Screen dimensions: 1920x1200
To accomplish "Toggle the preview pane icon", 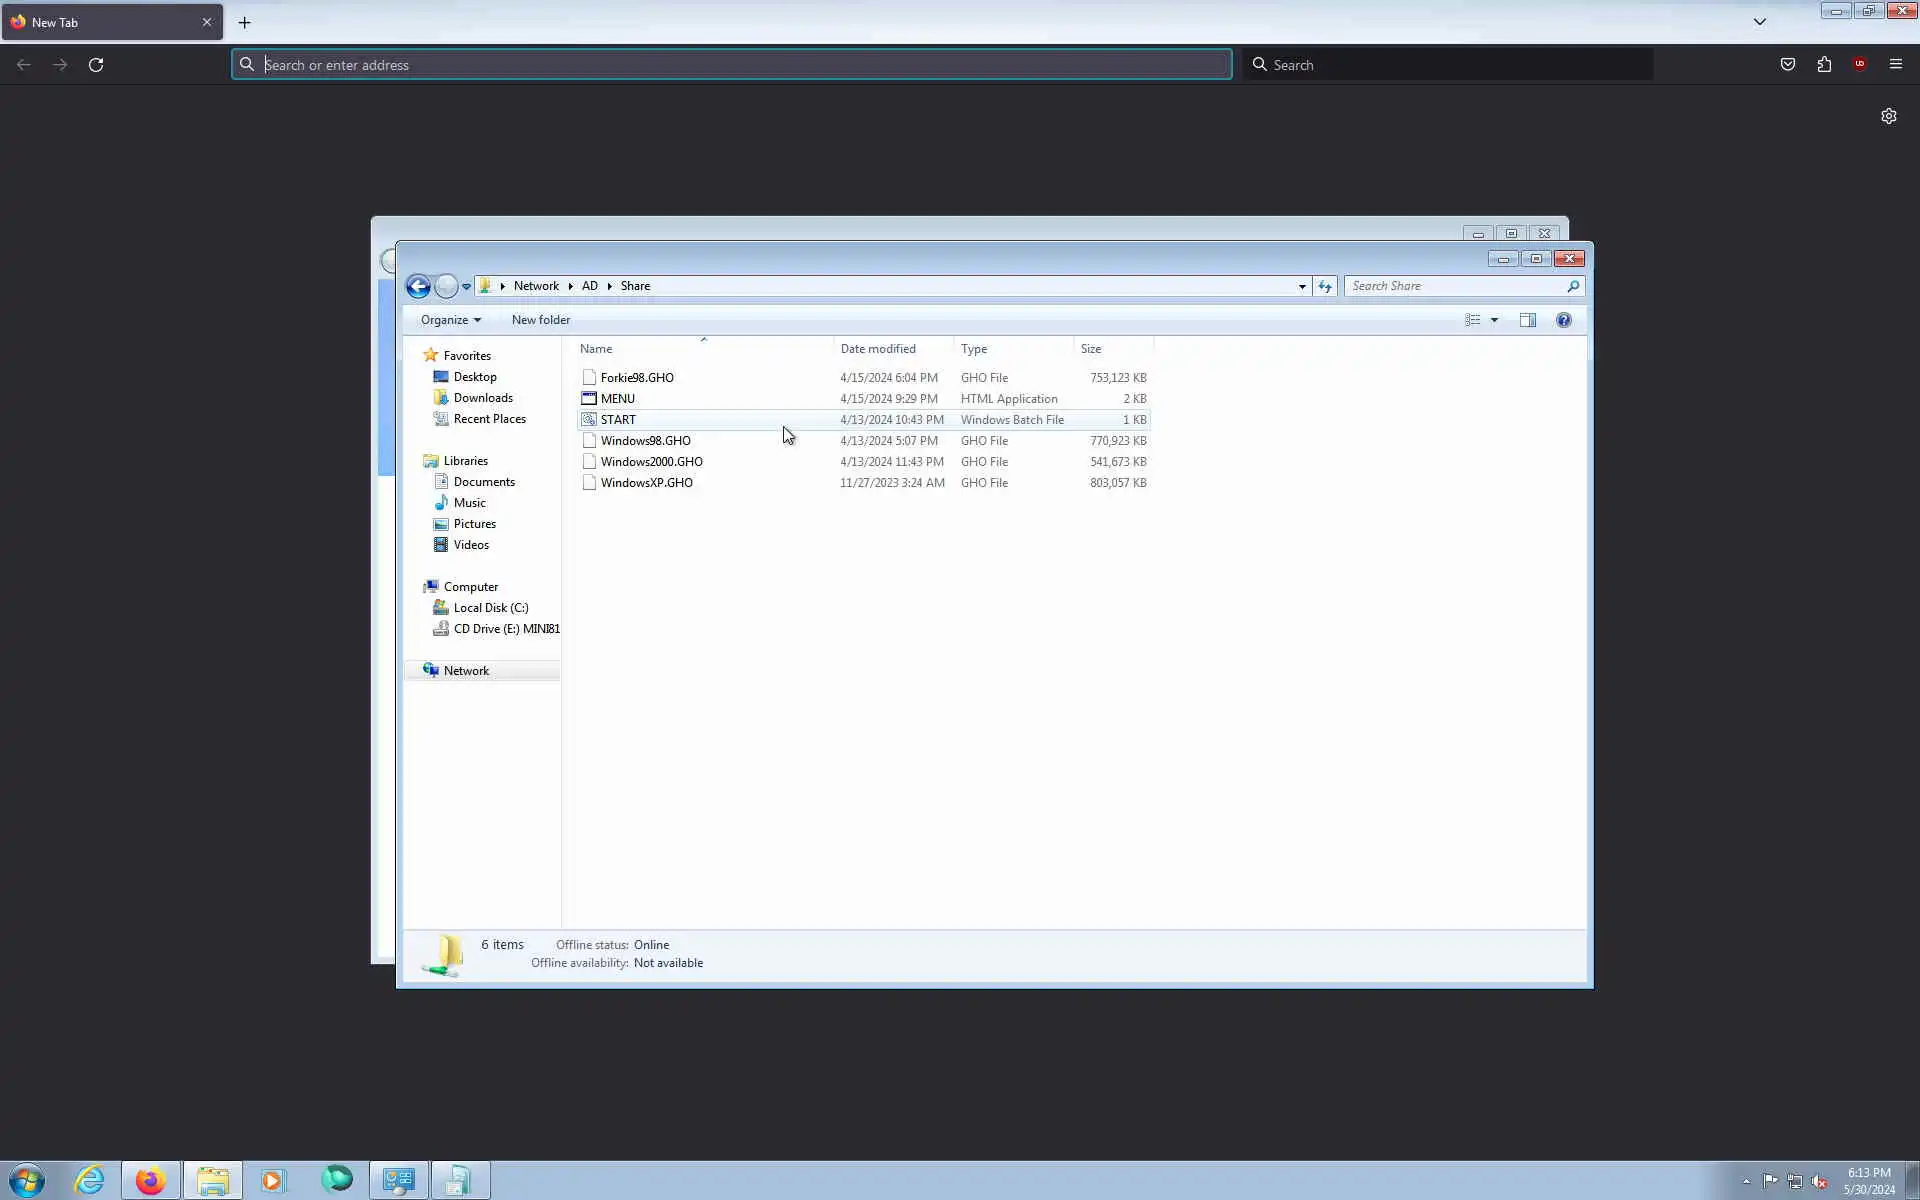I will point(1527,320).
